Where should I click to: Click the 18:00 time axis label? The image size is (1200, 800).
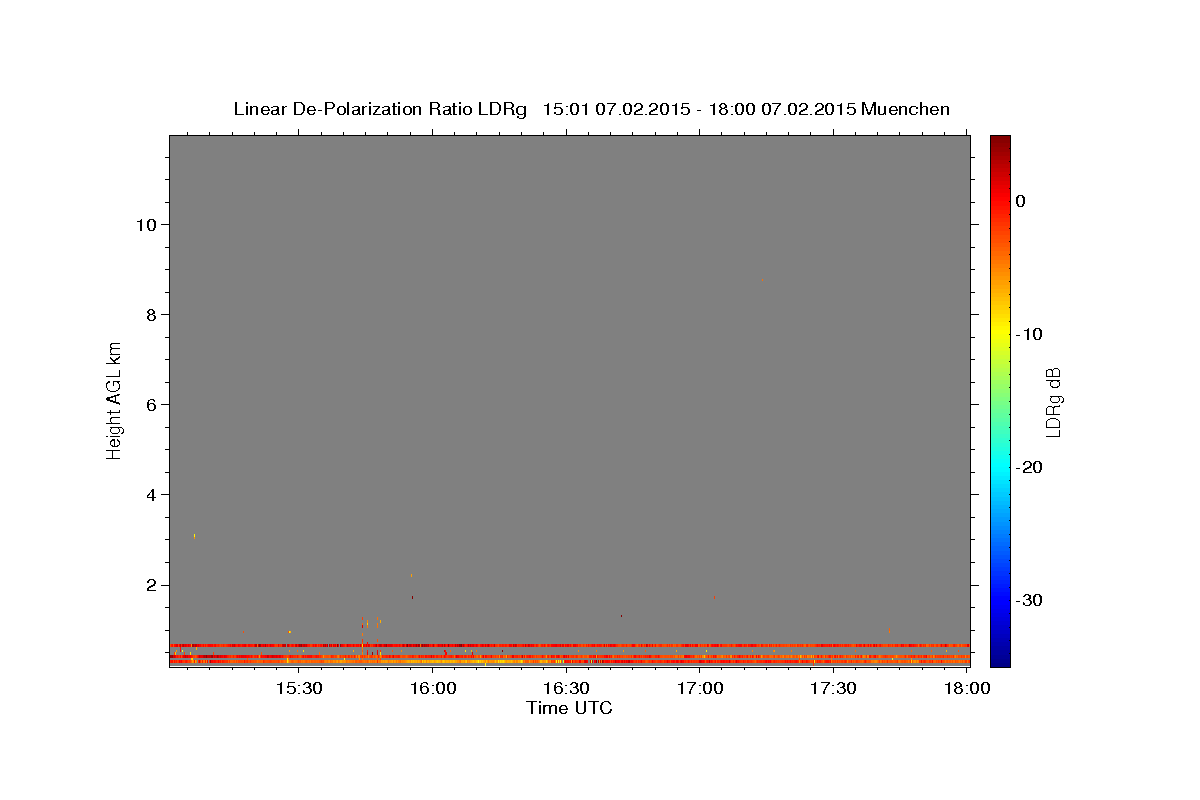click(967, 688)
